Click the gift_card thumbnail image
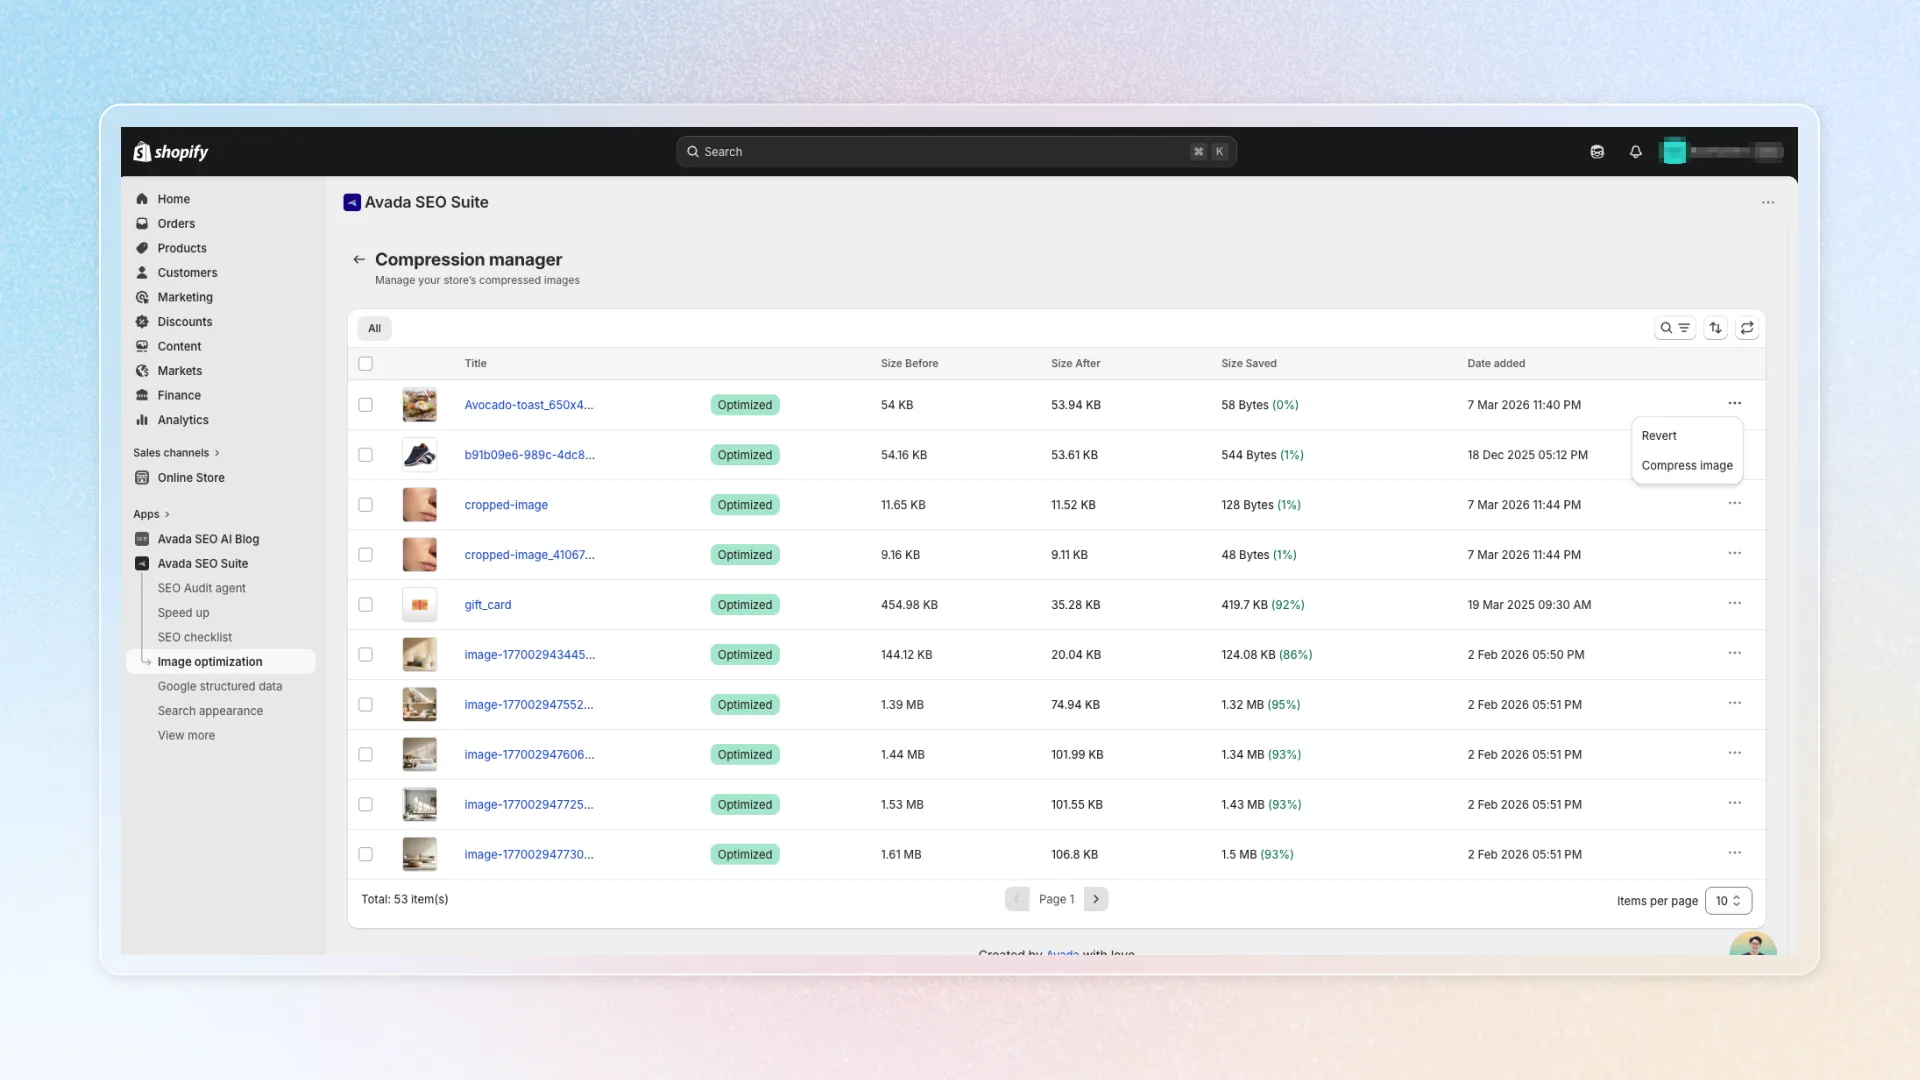Image resolution: width=1920 pixels, height=1080 pixels. click(419, 605)
